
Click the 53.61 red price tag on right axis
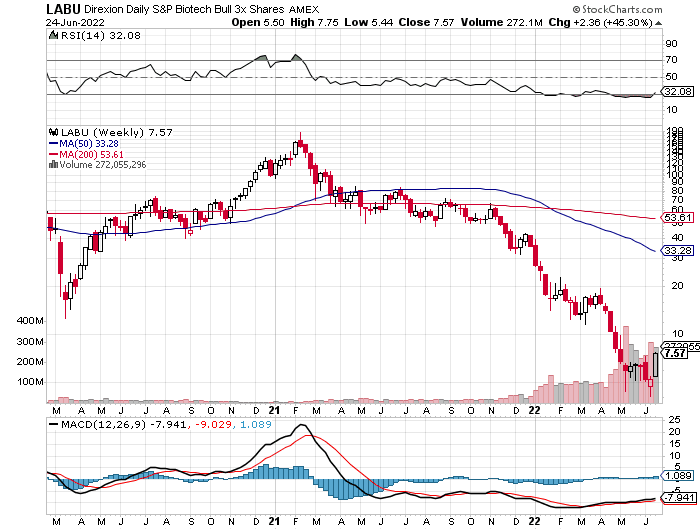678,218
